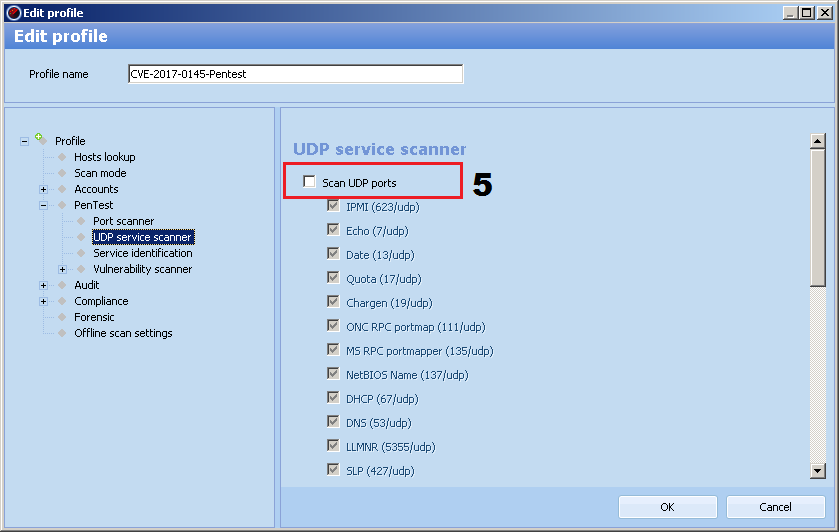839x532 pixels.
Task: Select Offline scan settings item
Action: [123, 333]
